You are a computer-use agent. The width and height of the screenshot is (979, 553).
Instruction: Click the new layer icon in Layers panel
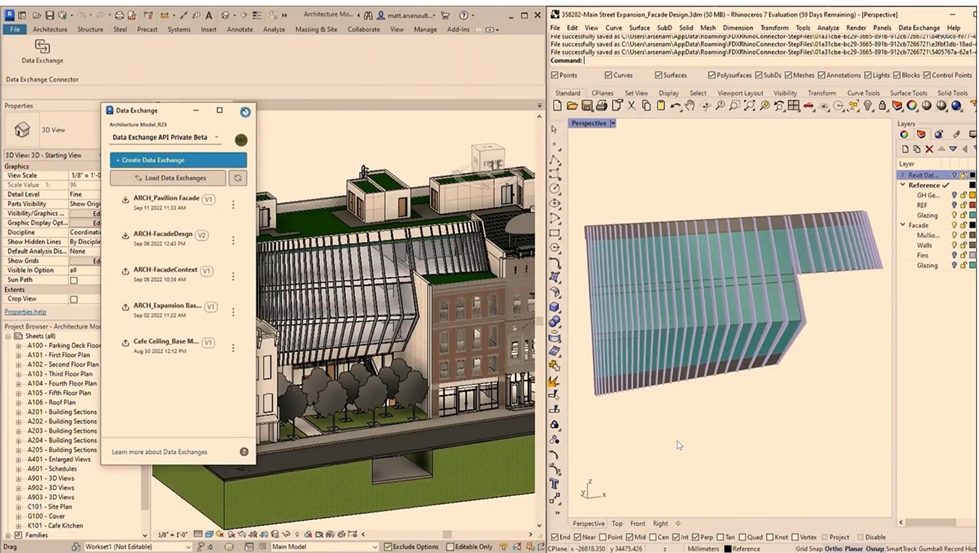click(x=905, y=149)
